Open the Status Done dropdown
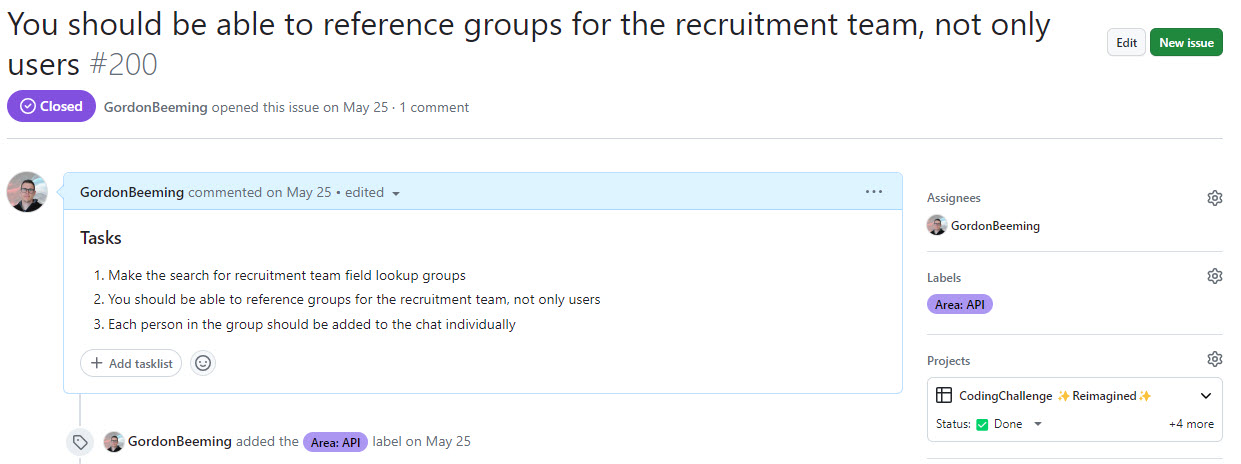 [x=1037, y=424]
